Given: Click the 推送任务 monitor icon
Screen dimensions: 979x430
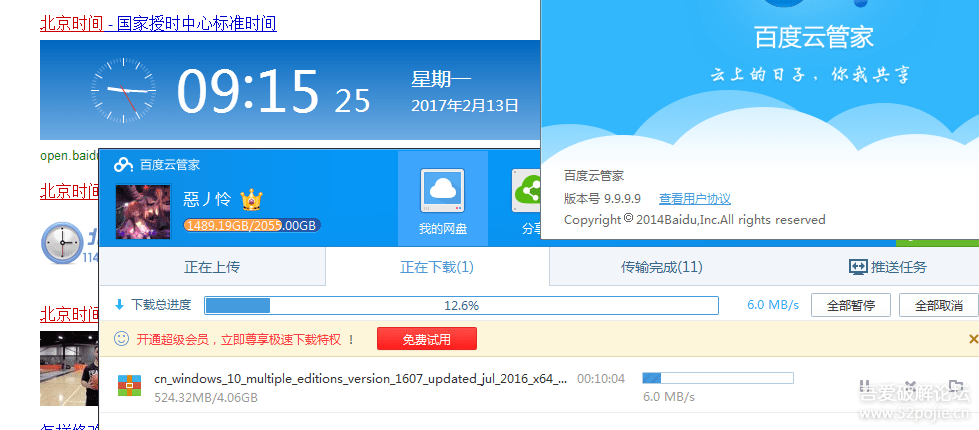Looking at the screenshot, I should (857, 267).
